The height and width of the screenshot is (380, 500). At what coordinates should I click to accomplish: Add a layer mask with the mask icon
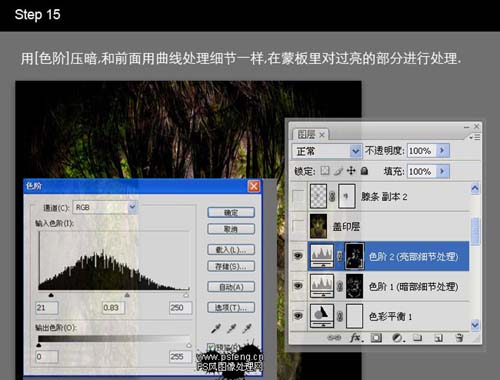(376, 338)
